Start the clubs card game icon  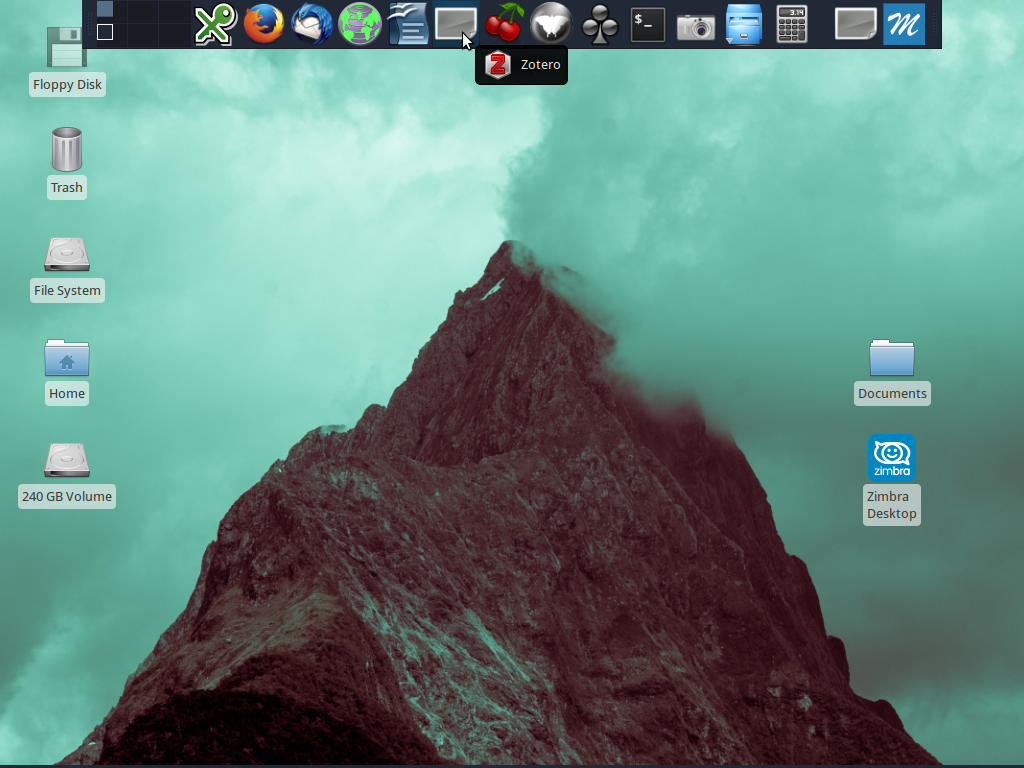click(x=600, y=25)
